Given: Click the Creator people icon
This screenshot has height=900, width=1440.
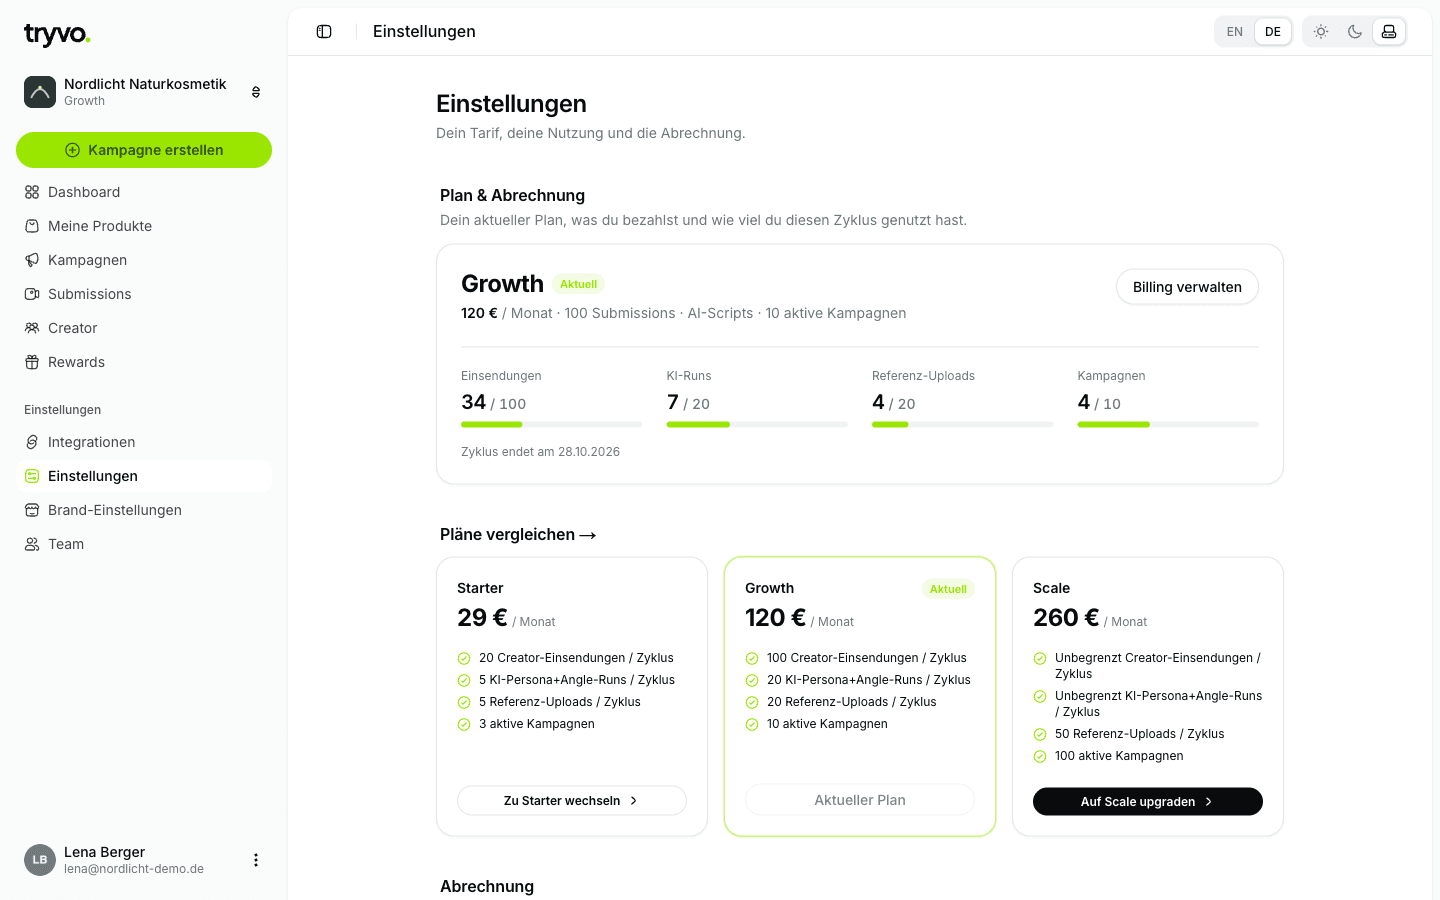Looking at the screenshot, I should pos(32,328).
